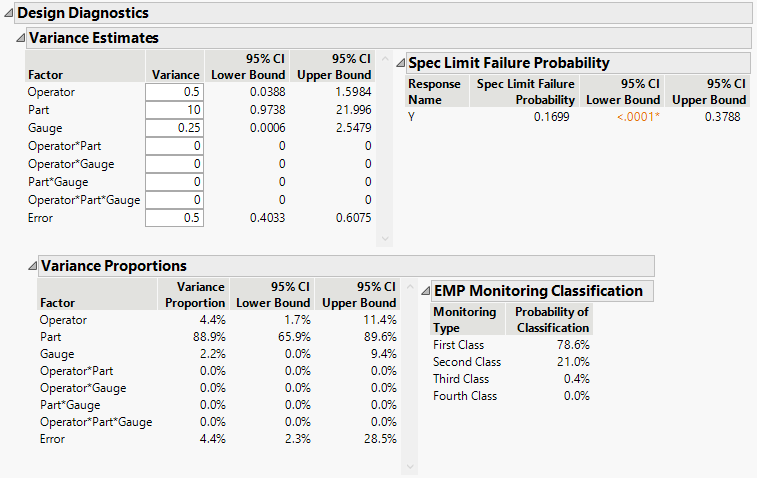The height and width of the screenshot is (478, 757).
Task: Collapse the Design Diagnostics outline triangle
Action: tap(9, 13)
